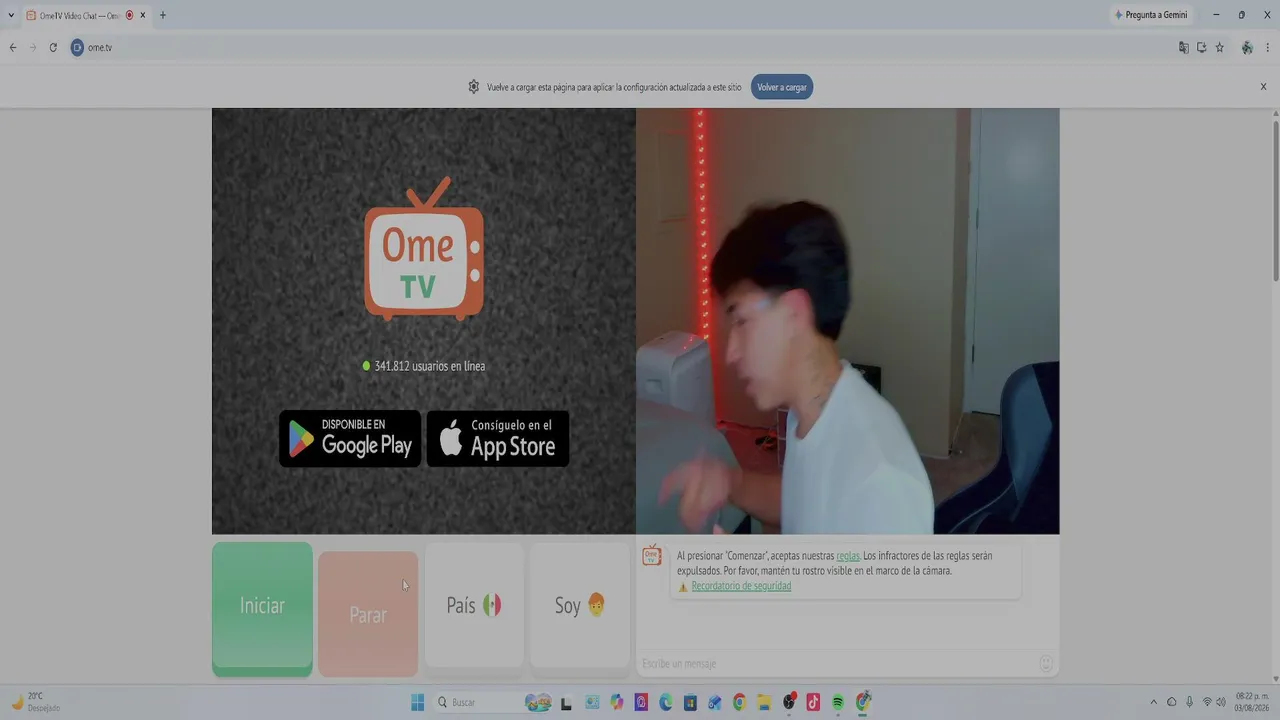Open the clock and date panel
This screenshot has height=720, width=1280.
(1252, 702)
